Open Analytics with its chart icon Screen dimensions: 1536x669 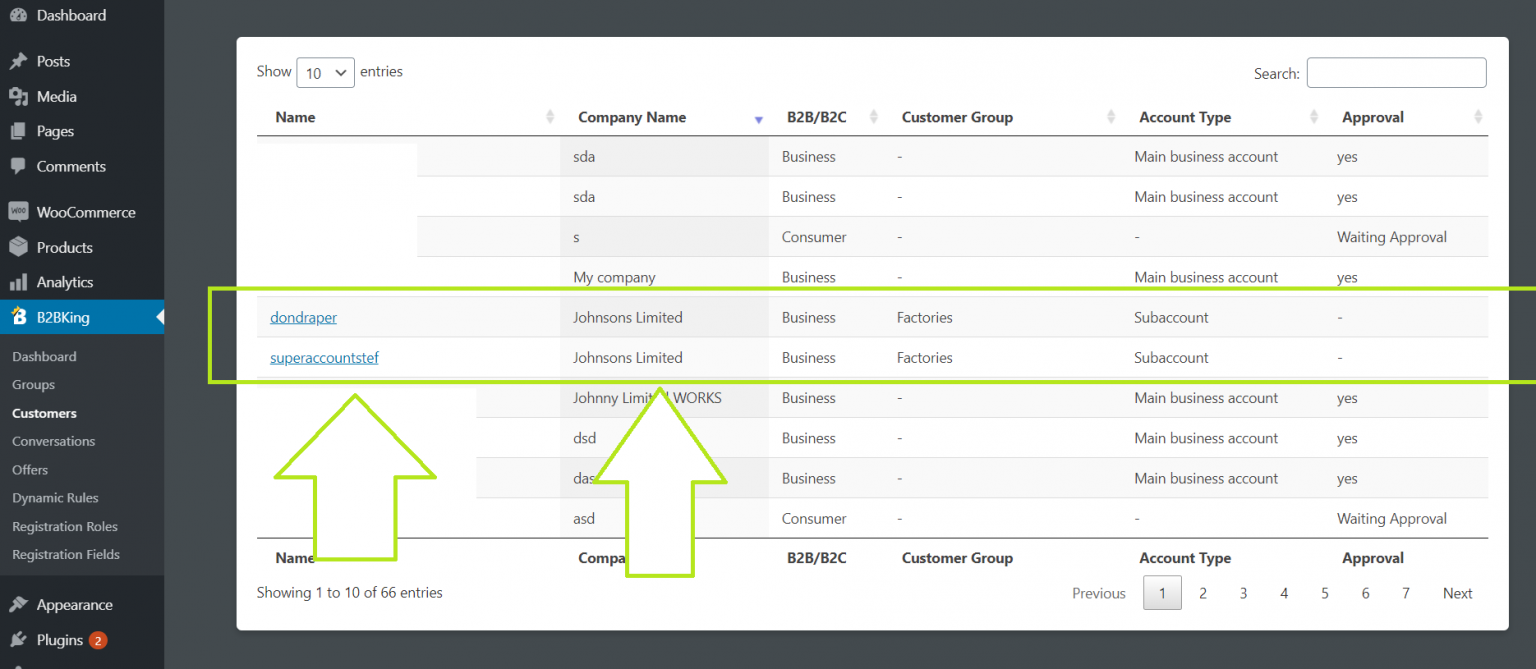[20, 282]
